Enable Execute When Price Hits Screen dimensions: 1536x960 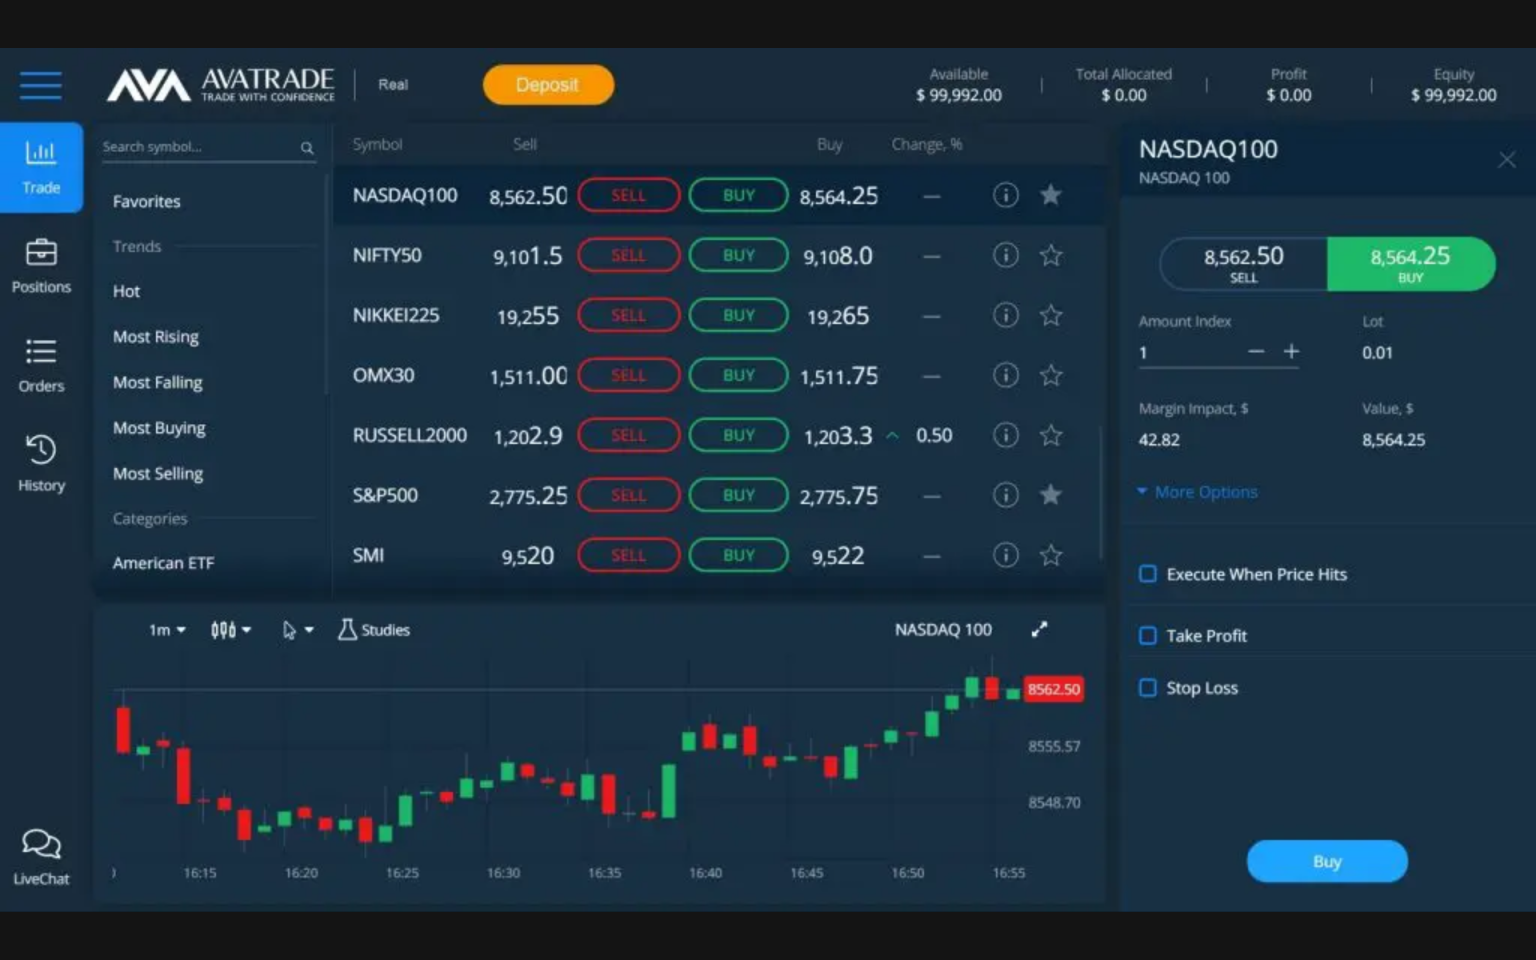[1148, 574]
